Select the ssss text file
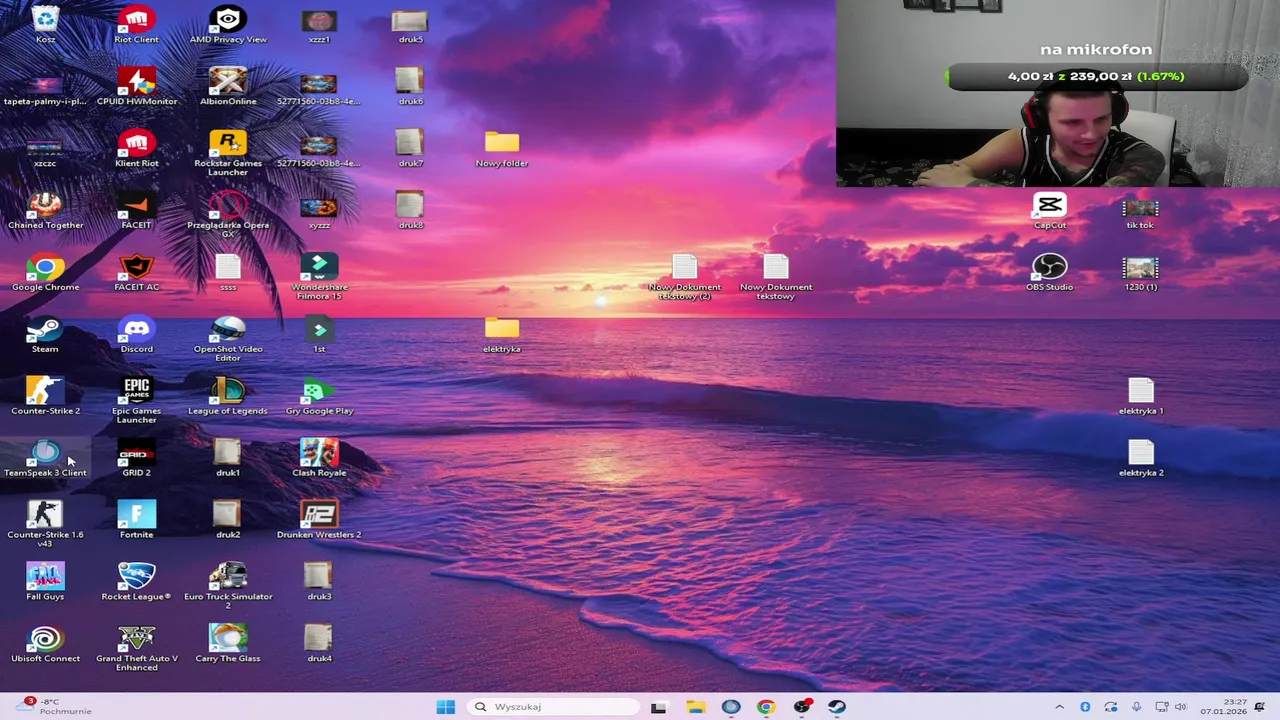1280x720 pixels. point(228,274)
